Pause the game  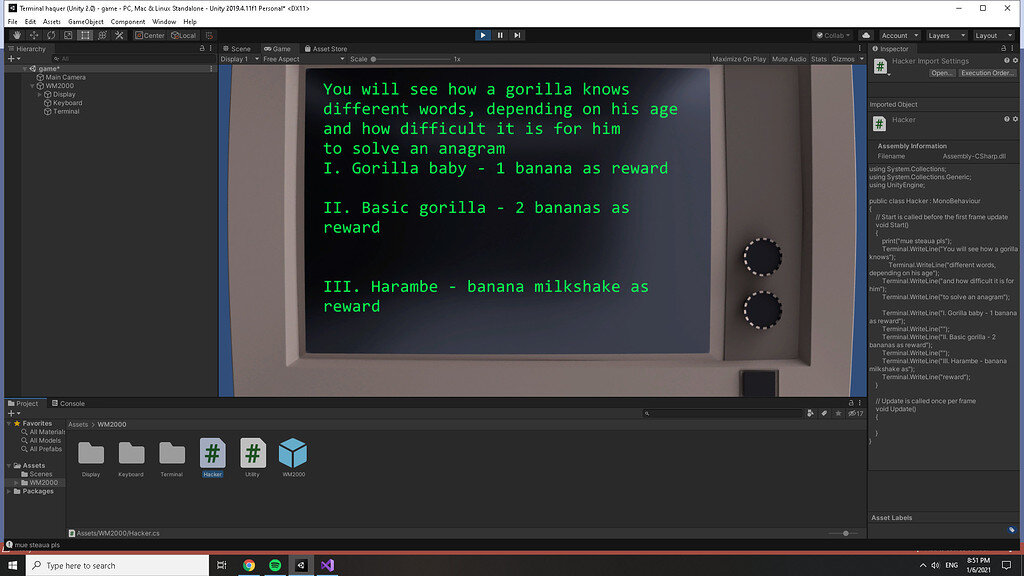[500, 35]
